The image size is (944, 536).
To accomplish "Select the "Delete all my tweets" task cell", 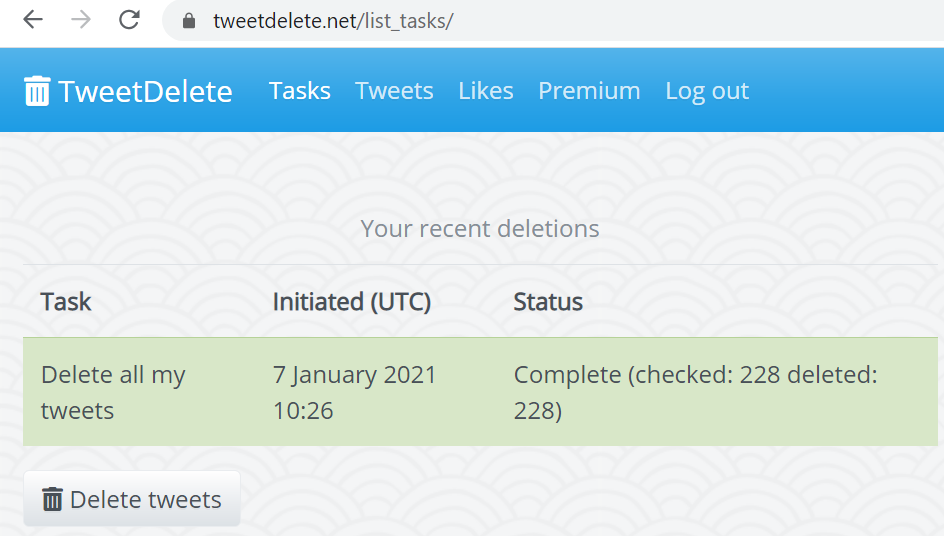I will pos(113,393).
